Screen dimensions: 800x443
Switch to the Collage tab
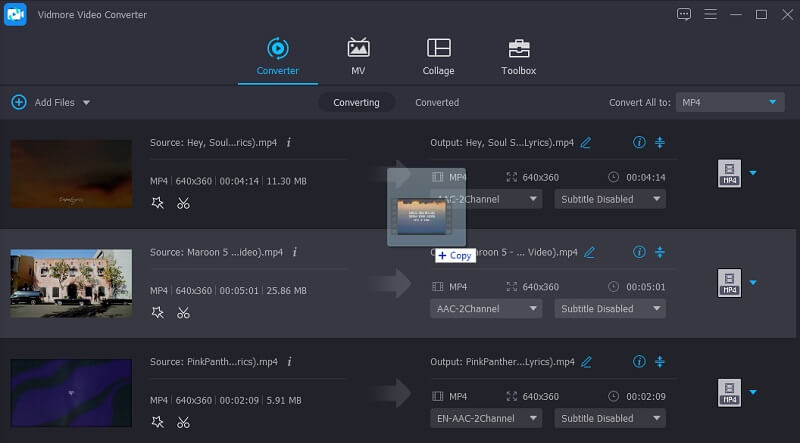point(438,57)
